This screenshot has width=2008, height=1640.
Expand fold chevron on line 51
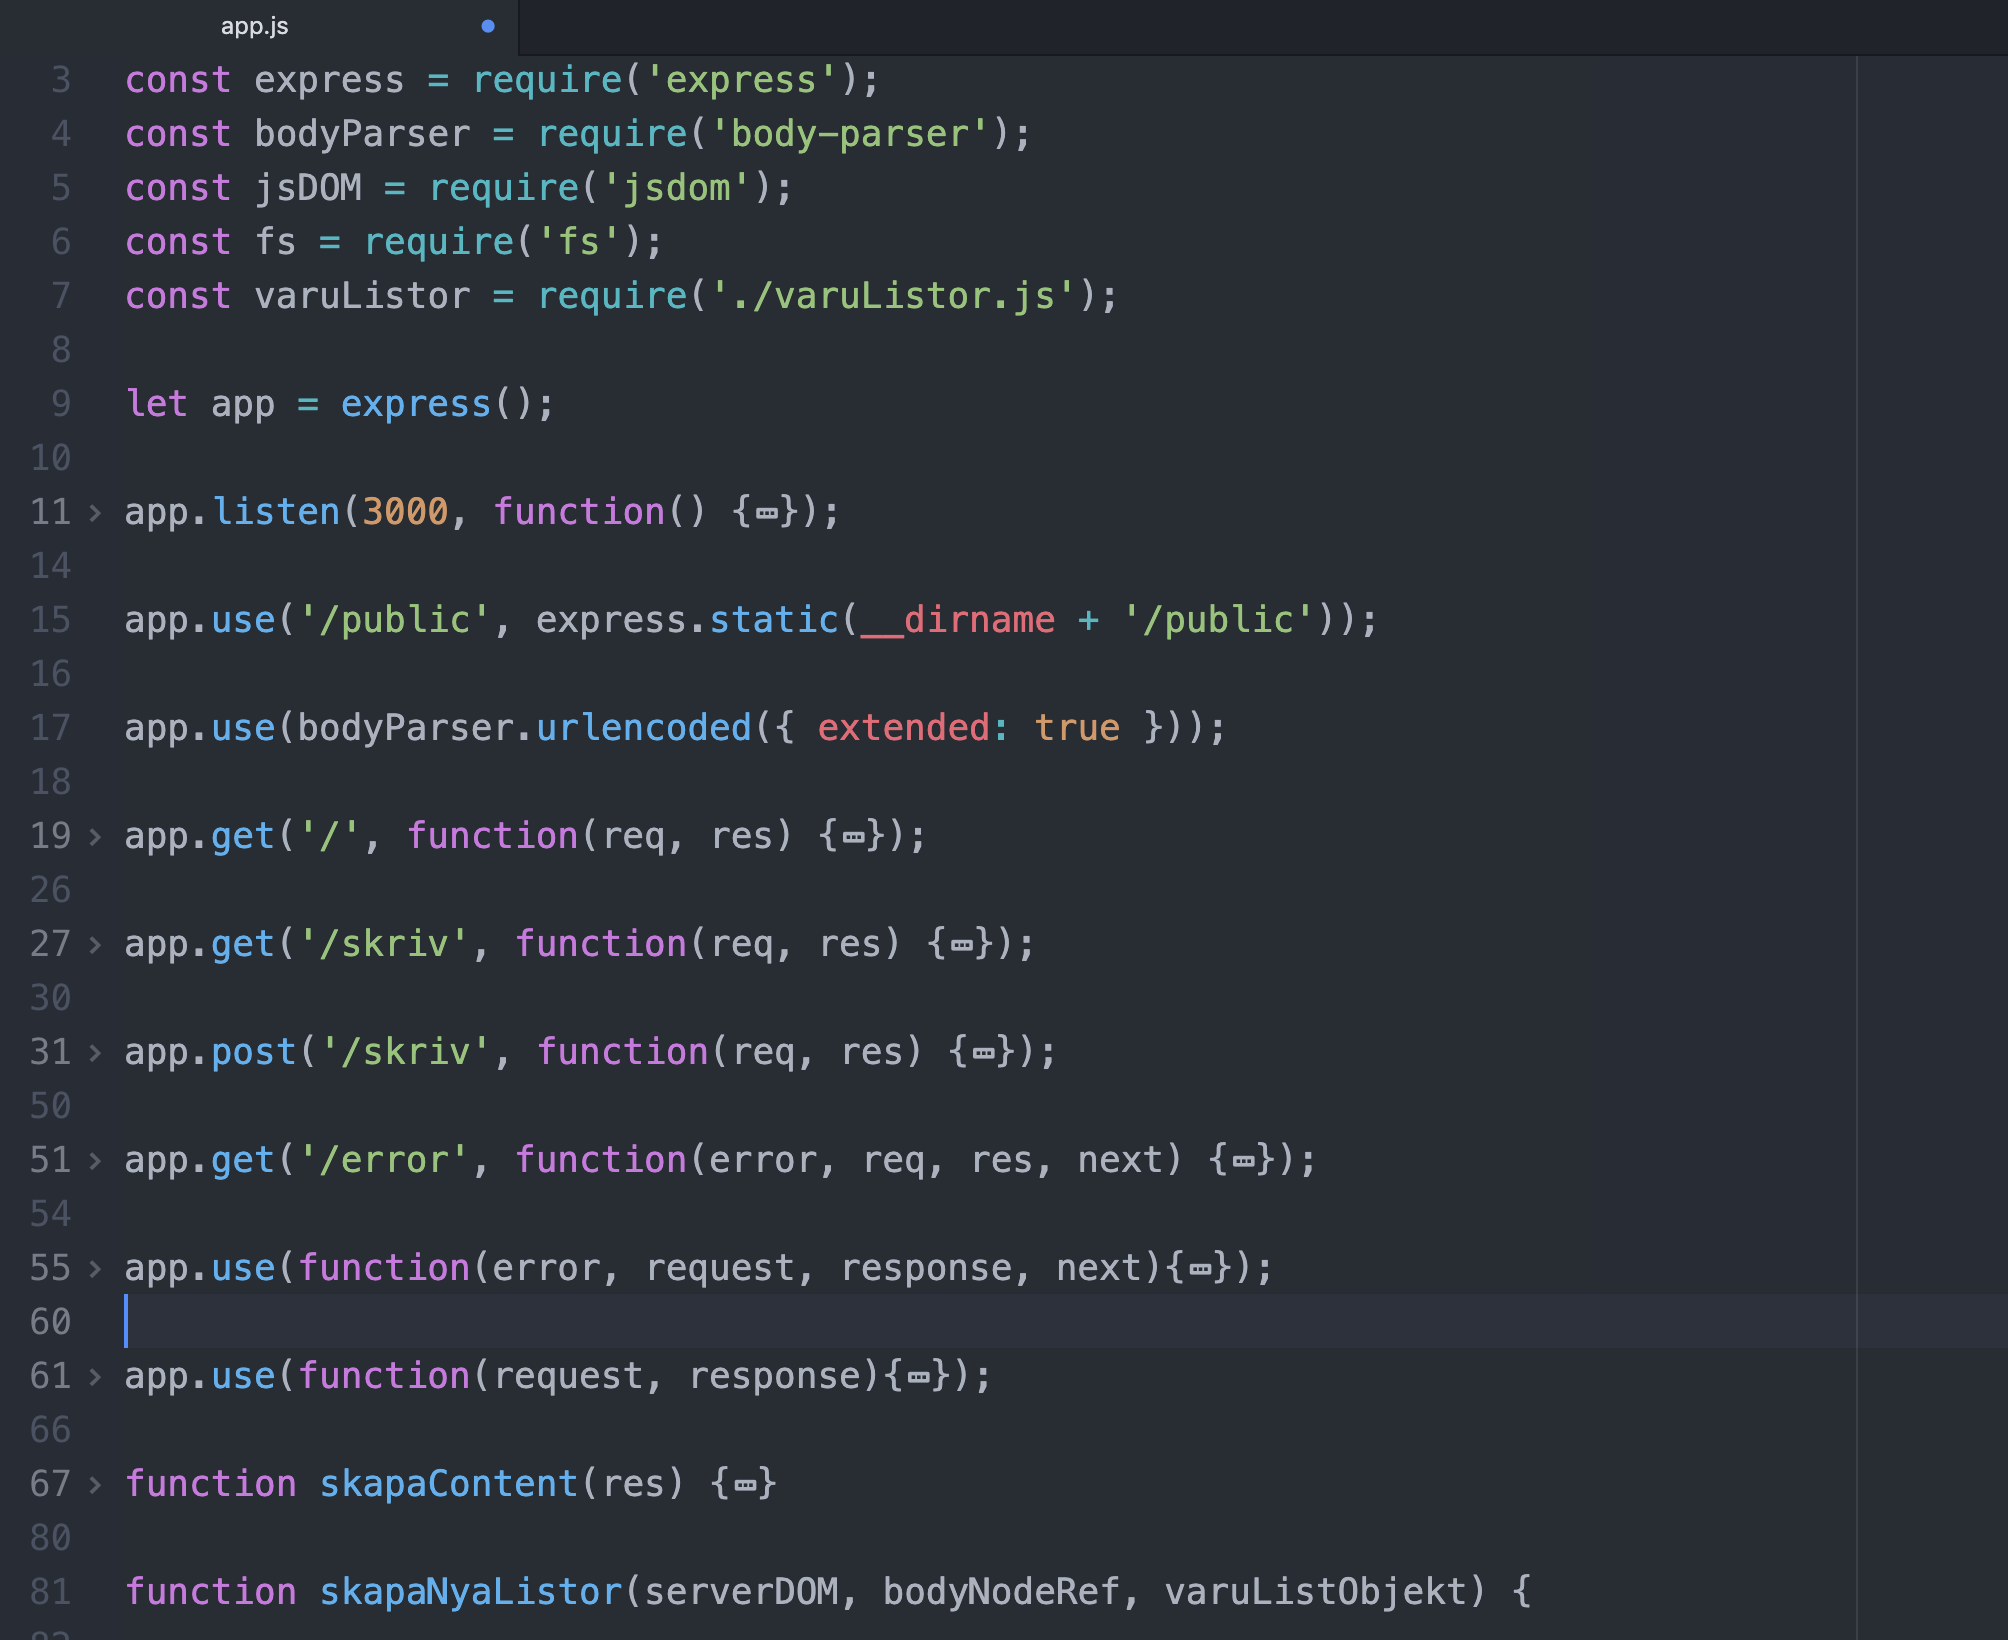coord(95,1161)
